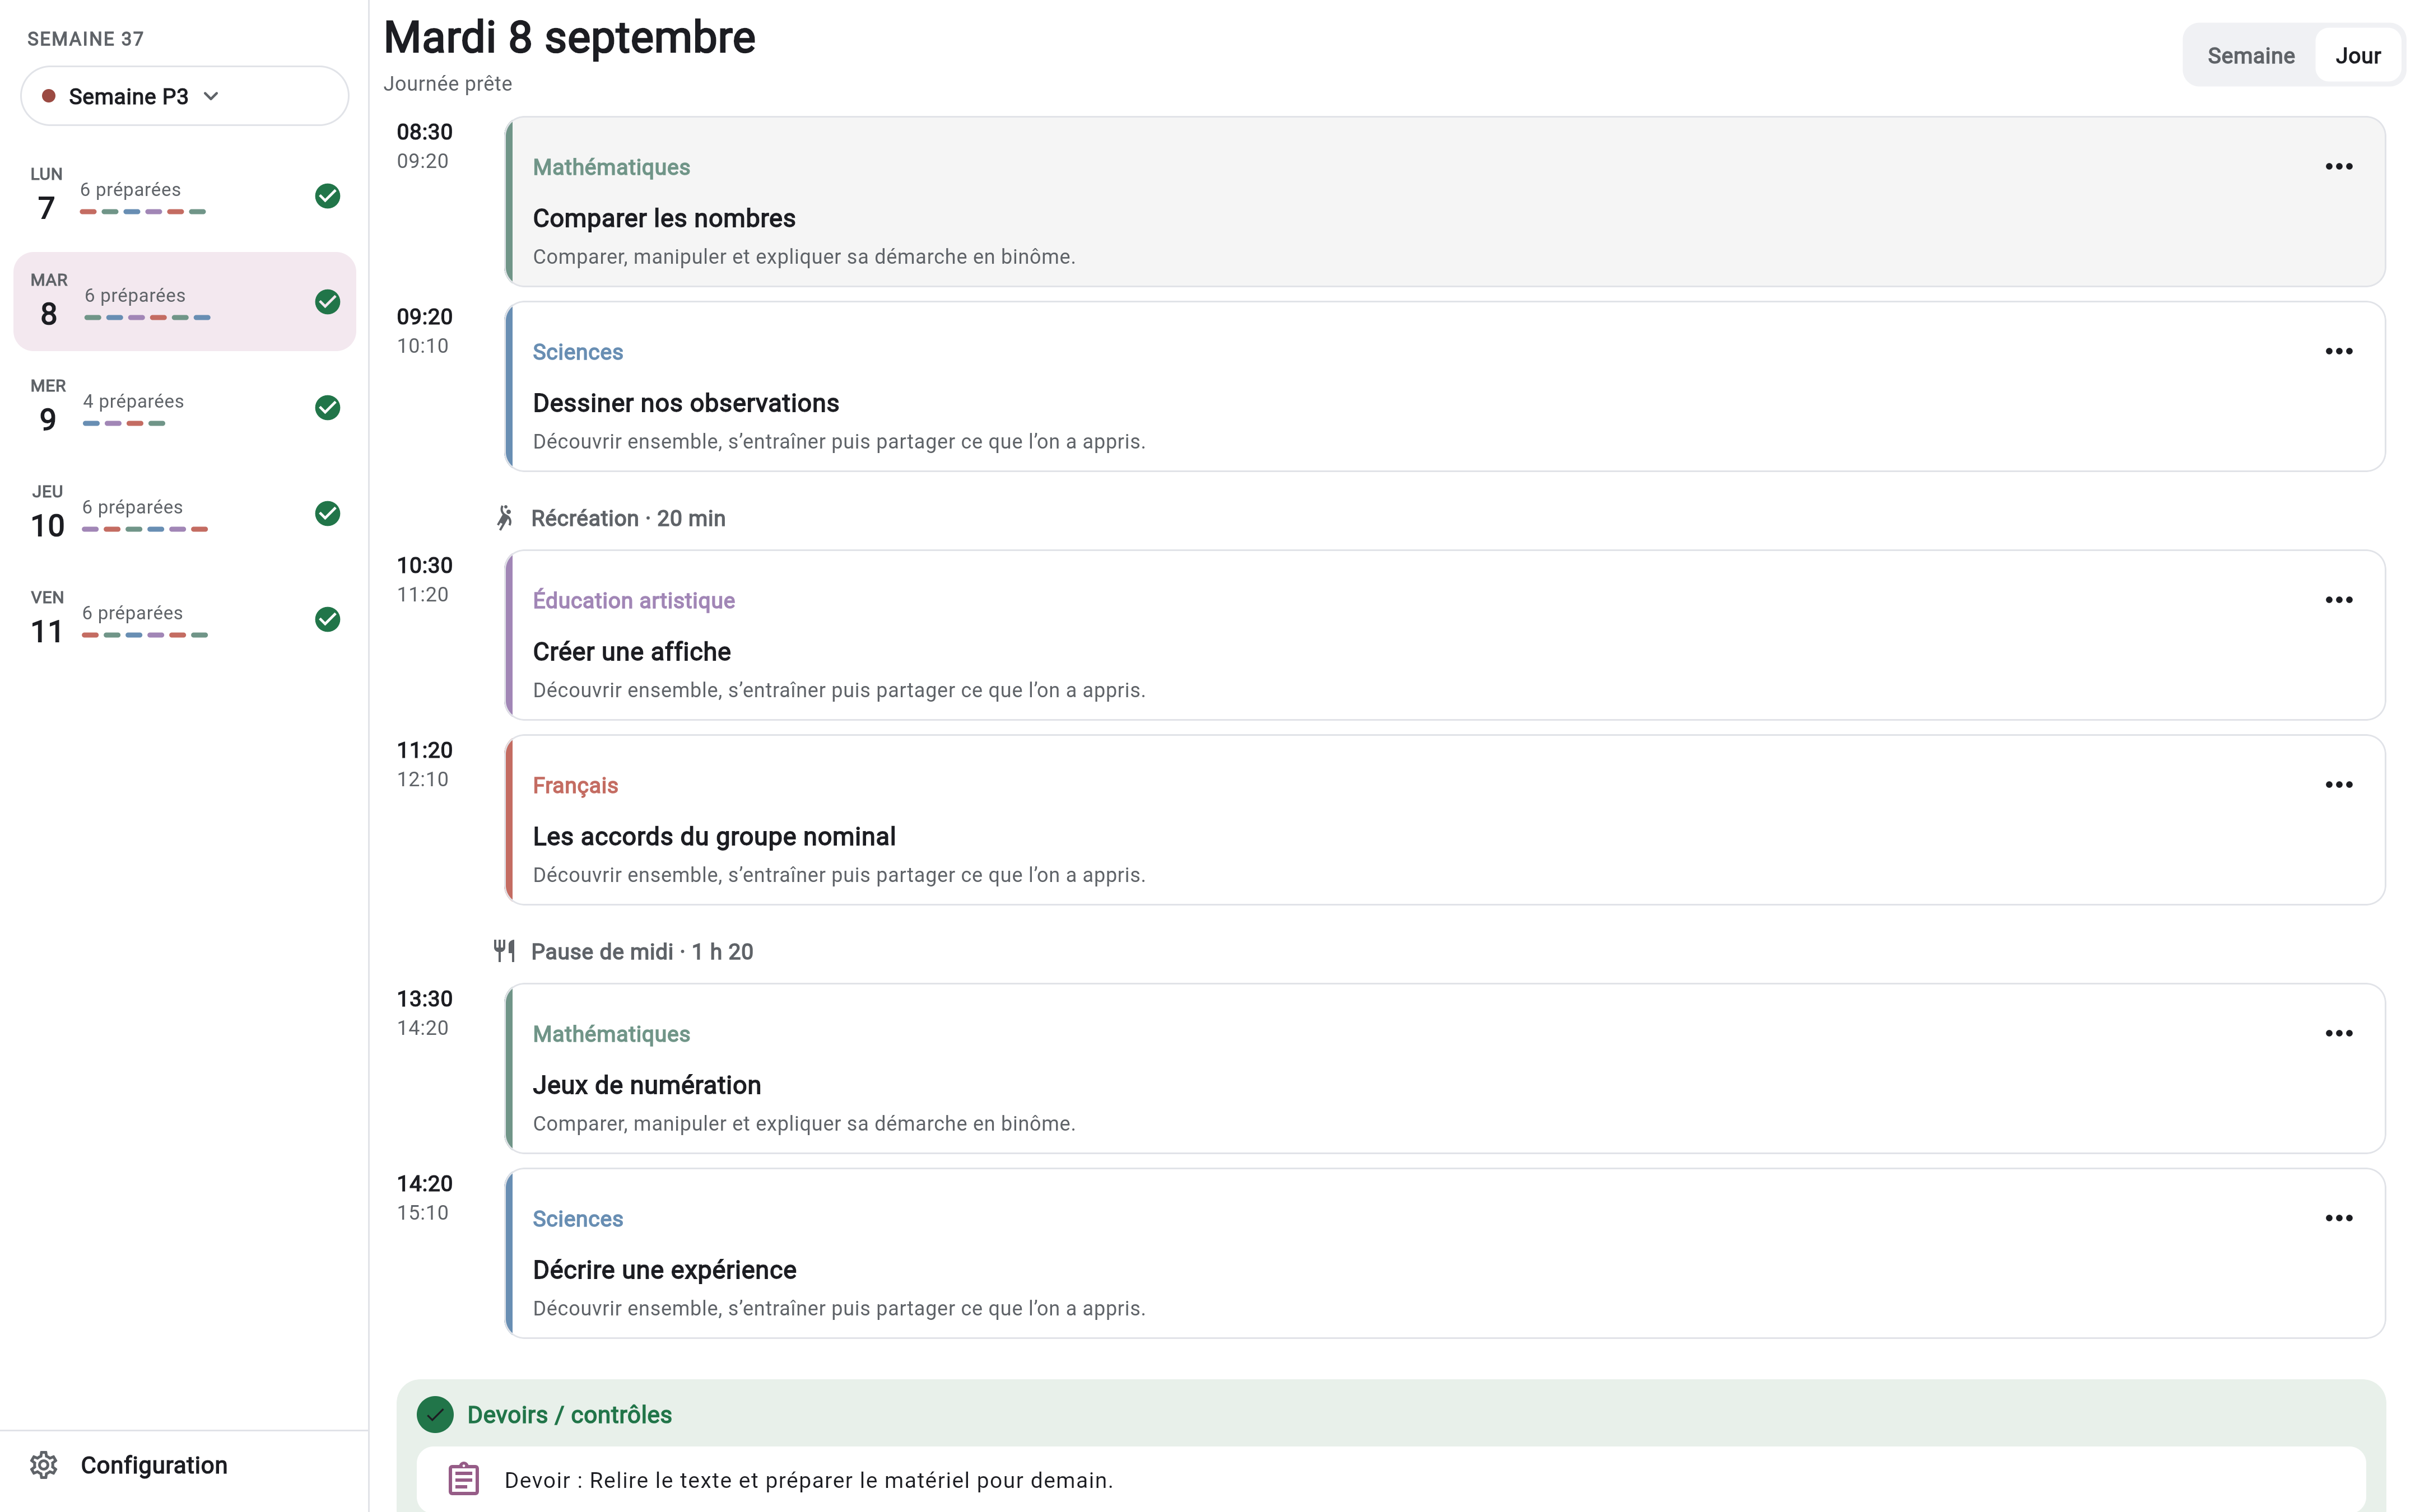Click the Éducation artistique subject label
Image resolution: width=2420 pixels, height=1512 pixels.
tap(633, 600)
